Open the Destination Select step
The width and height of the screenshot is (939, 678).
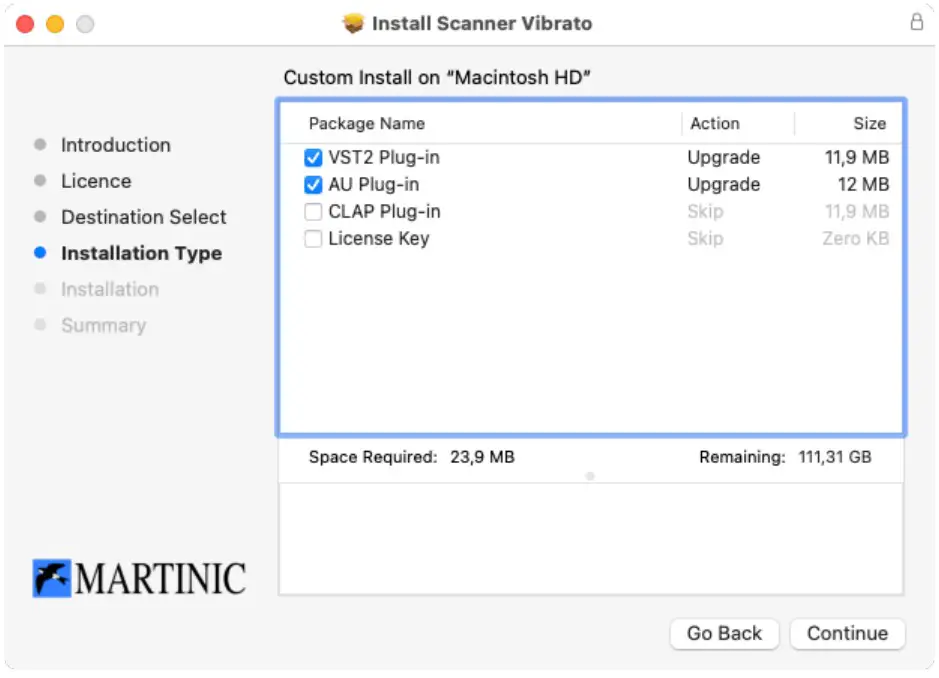143,217
